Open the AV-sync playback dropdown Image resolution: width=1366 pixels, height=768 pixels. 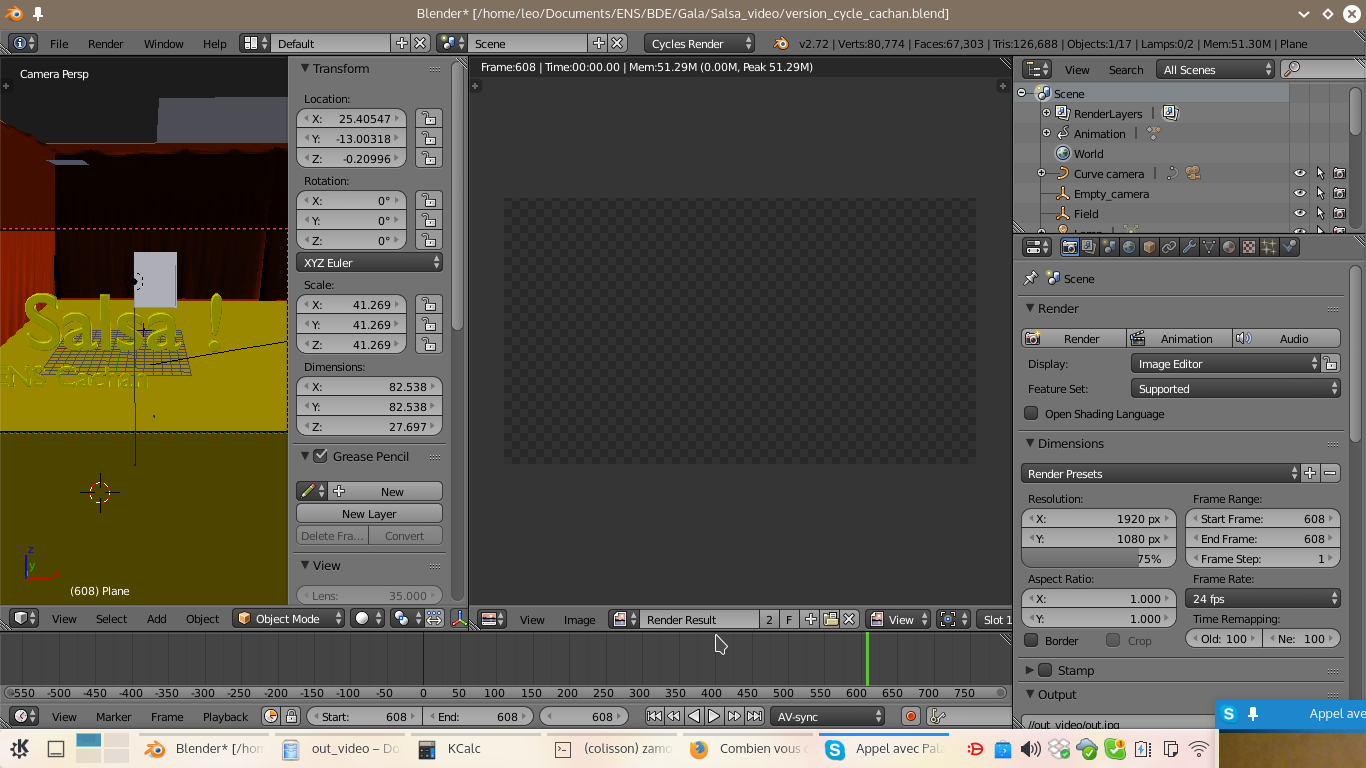(x=829, y=716)
